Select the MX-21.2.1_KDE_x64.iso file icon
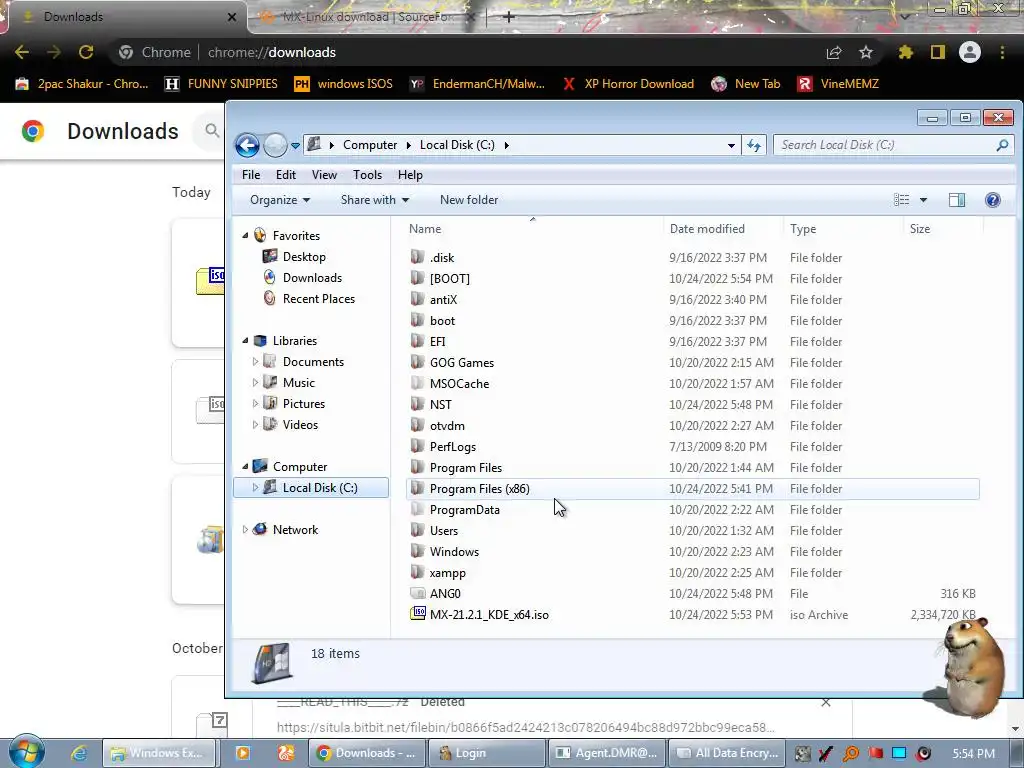 click(417, 614)
